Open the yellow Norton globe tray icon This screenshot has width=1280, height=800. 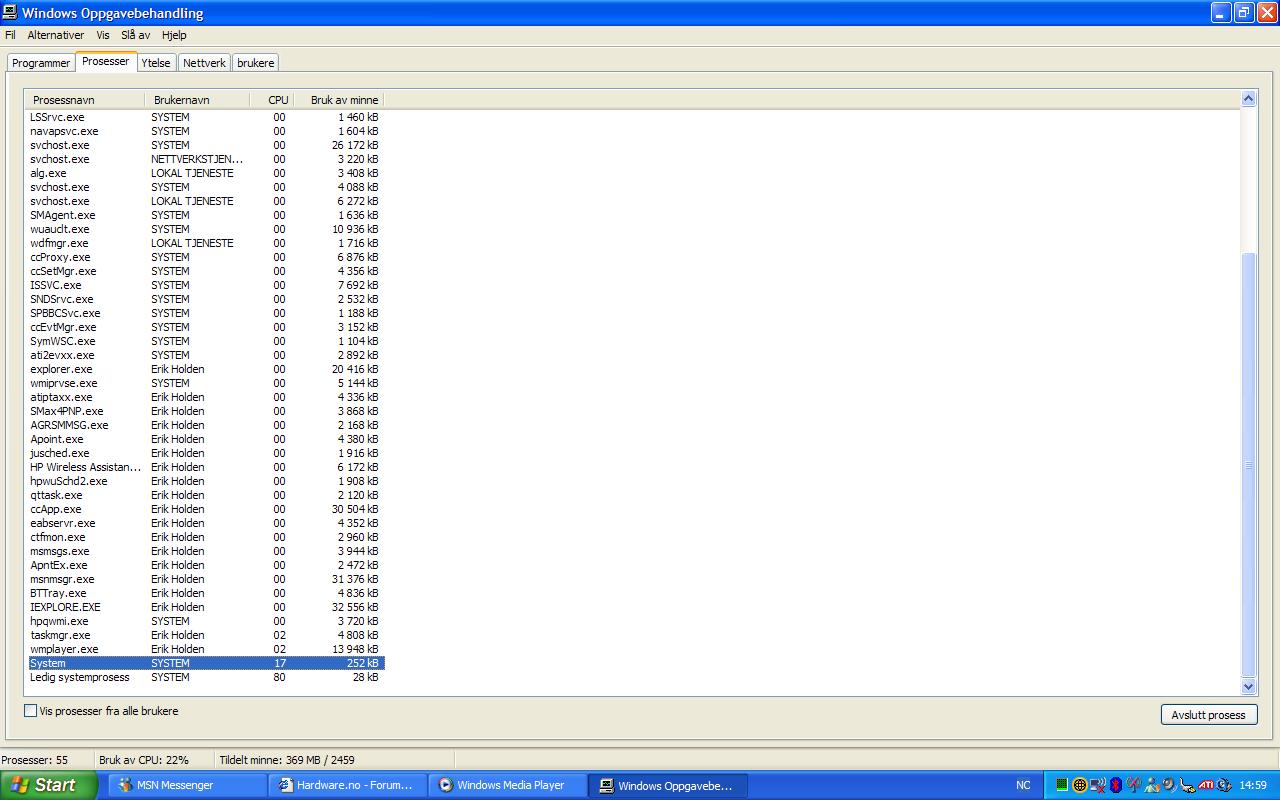click(x=1080, y=785)
